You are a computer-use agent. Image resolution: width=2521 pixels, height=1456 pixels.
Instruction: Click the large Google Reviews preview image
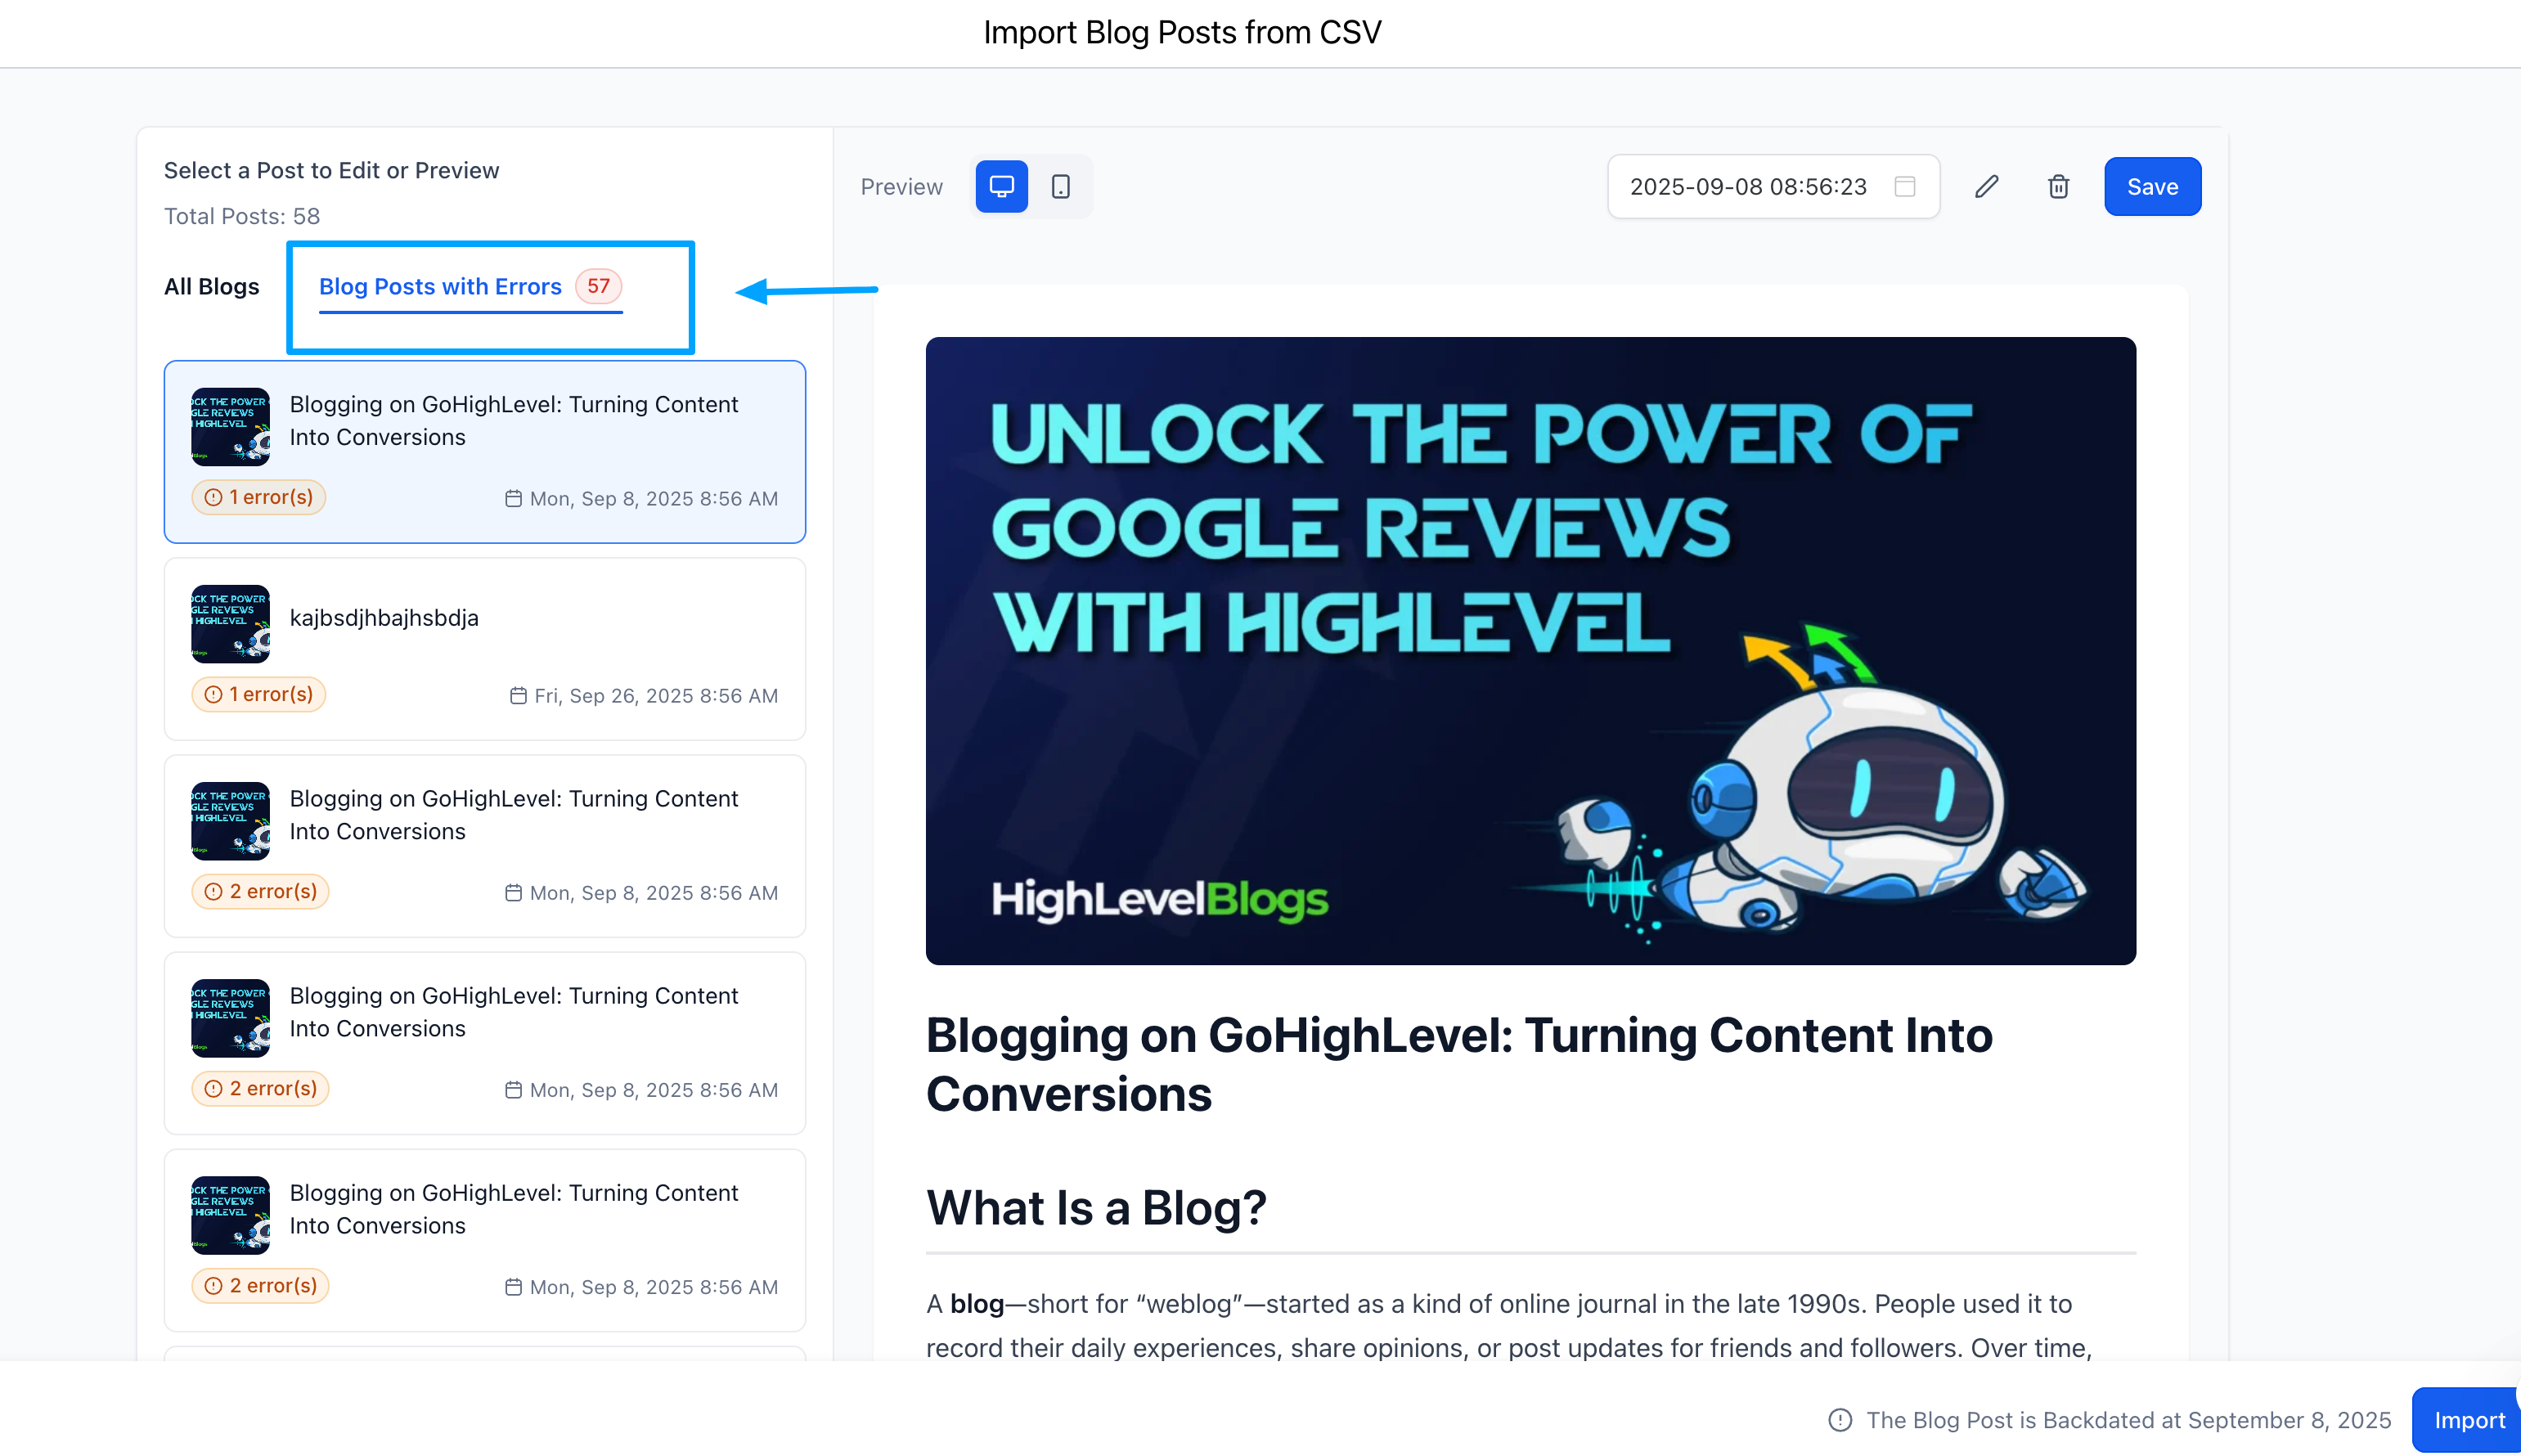(x=1530, y=650)
